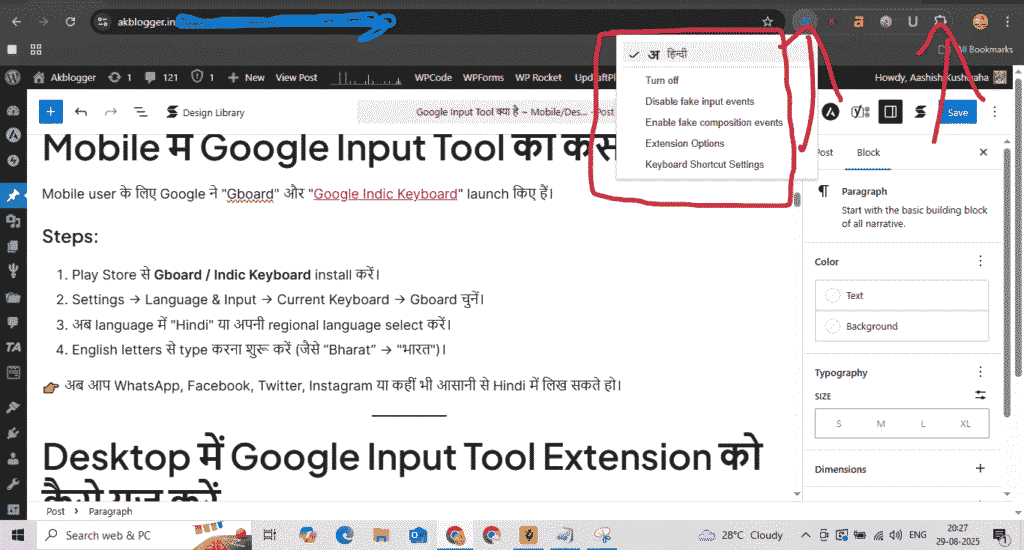1024x550 pixels.
Task: Click the orange 'a' extension icon
Action: pos(858,22)
